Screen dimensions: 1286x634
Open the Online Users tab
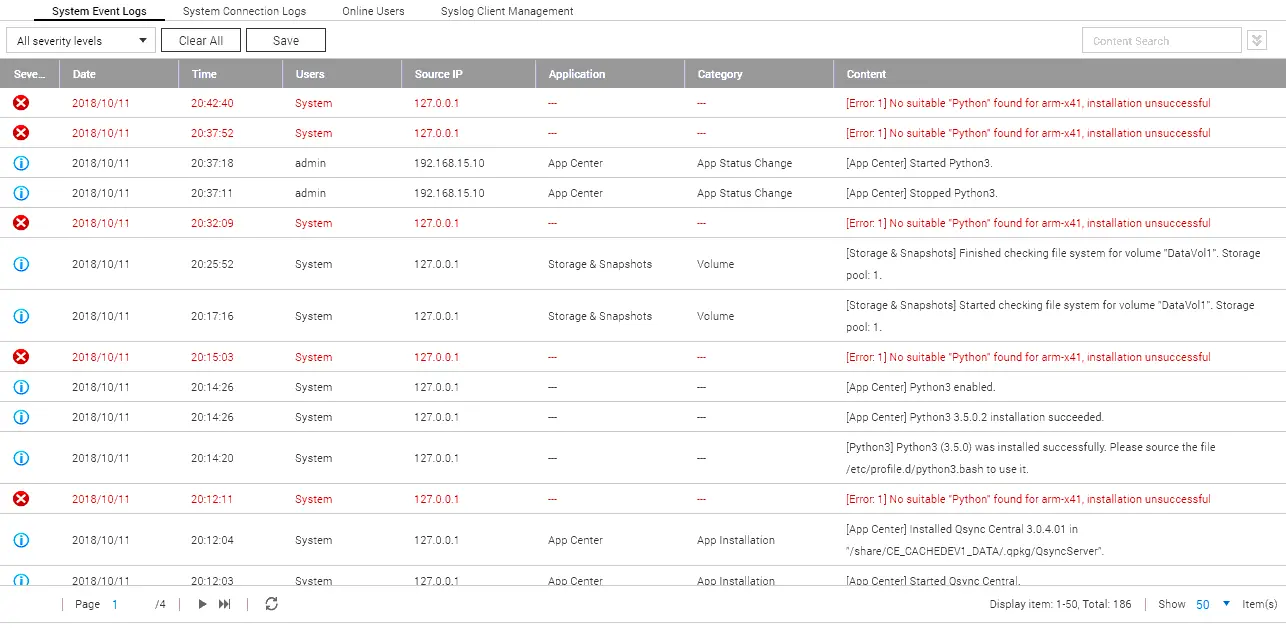click(x=373, y=11)
